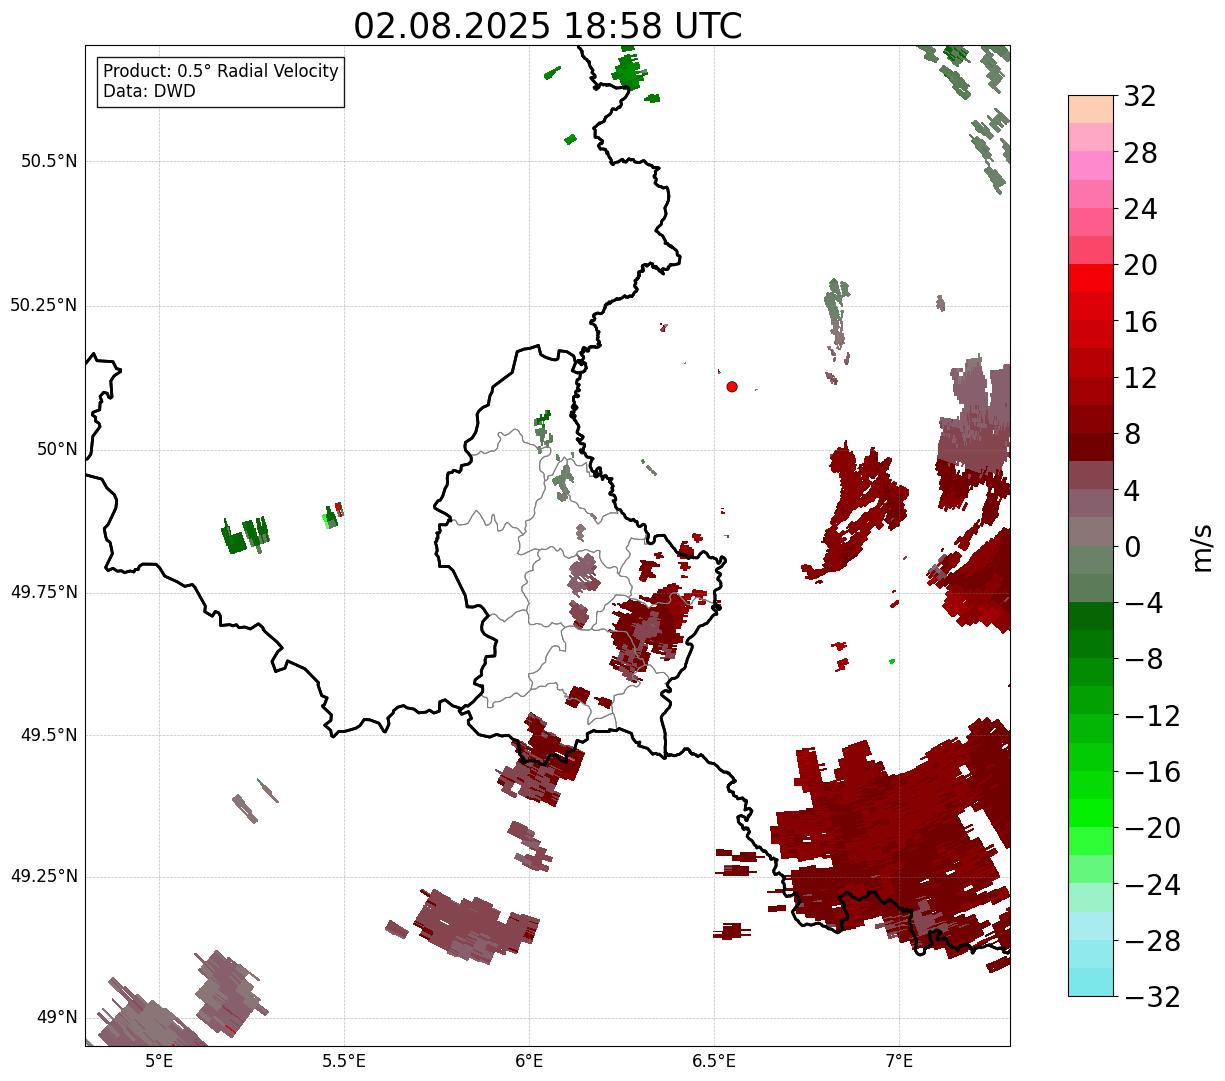Click the colorbar value −12

click(x=1152, y=716)
